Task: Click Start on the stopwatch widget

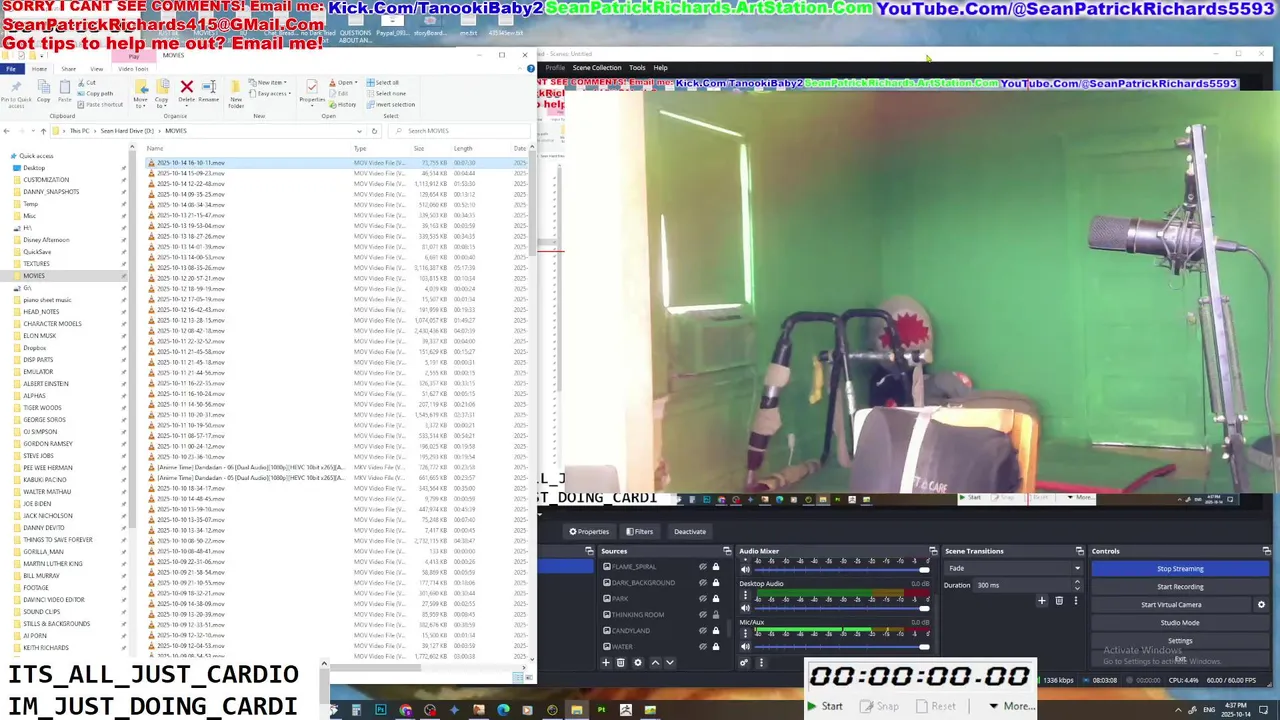Action: [824, 706]
